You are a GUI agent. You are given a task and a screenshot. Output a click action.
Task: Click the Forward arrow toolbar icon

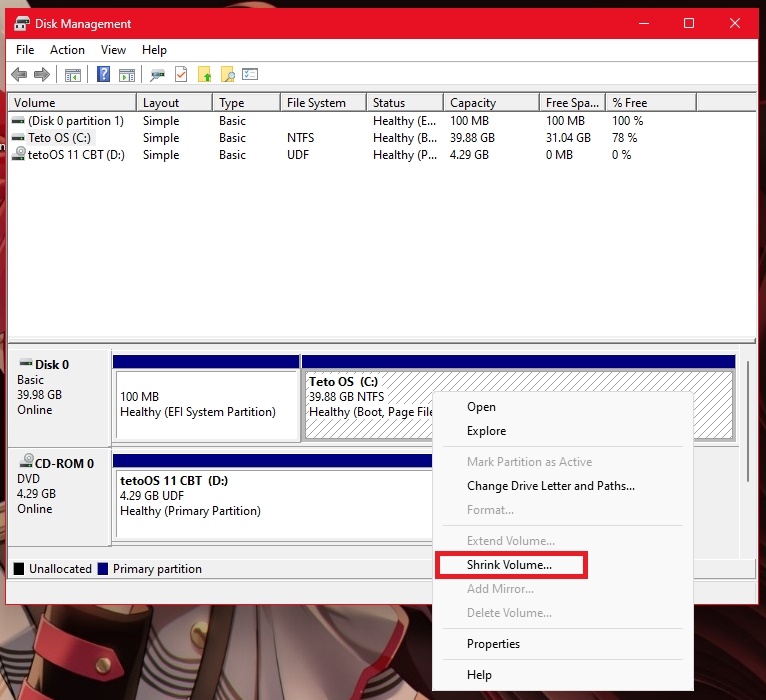pos(42,75)
